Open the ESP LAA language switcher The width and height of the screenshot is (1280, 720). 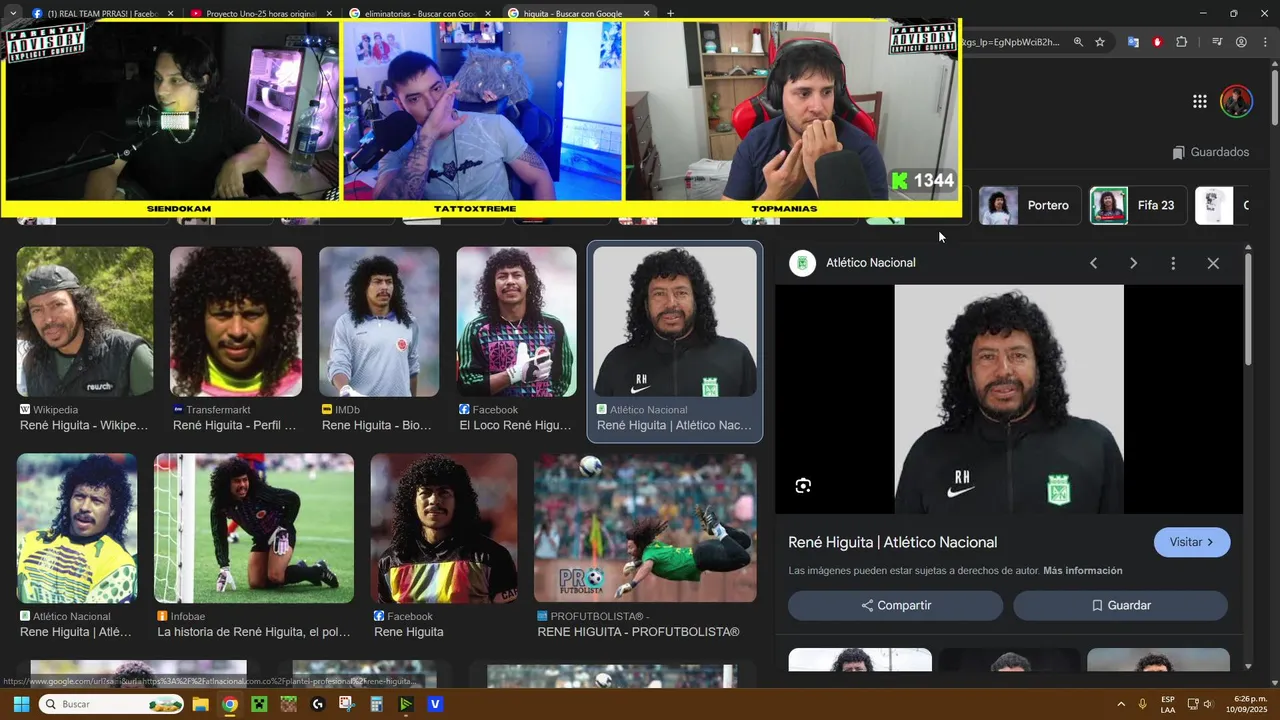(x=1168, y=704)
